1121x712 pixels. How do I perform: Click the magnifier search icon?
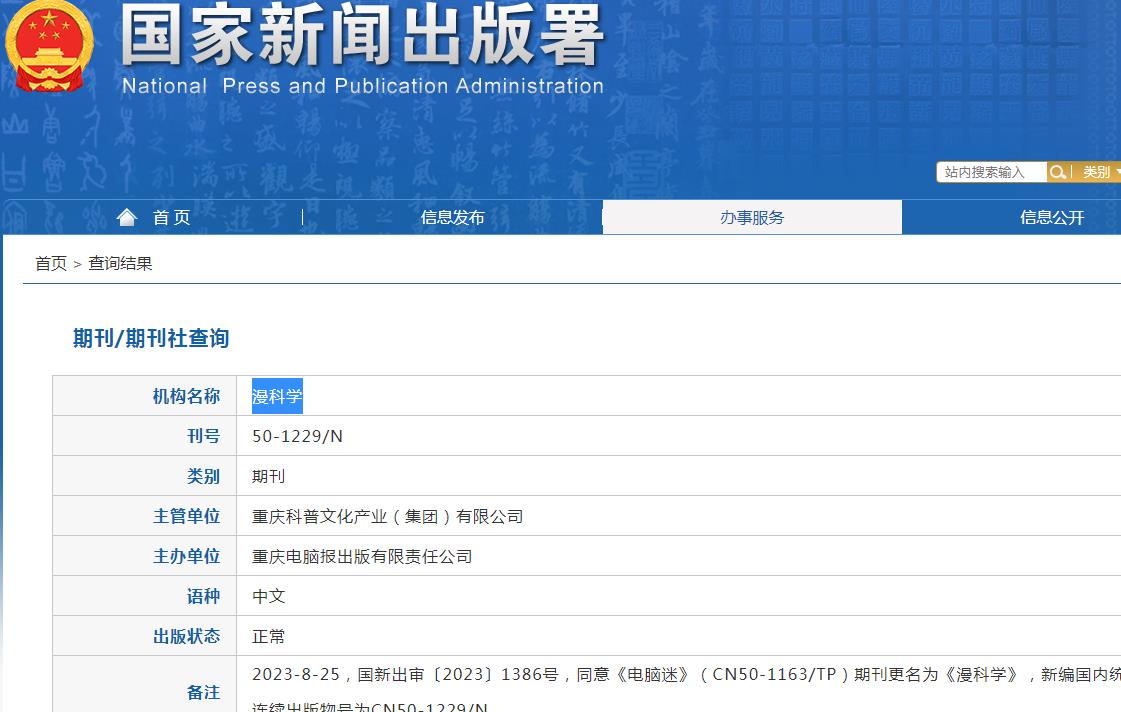[1057, 172]
